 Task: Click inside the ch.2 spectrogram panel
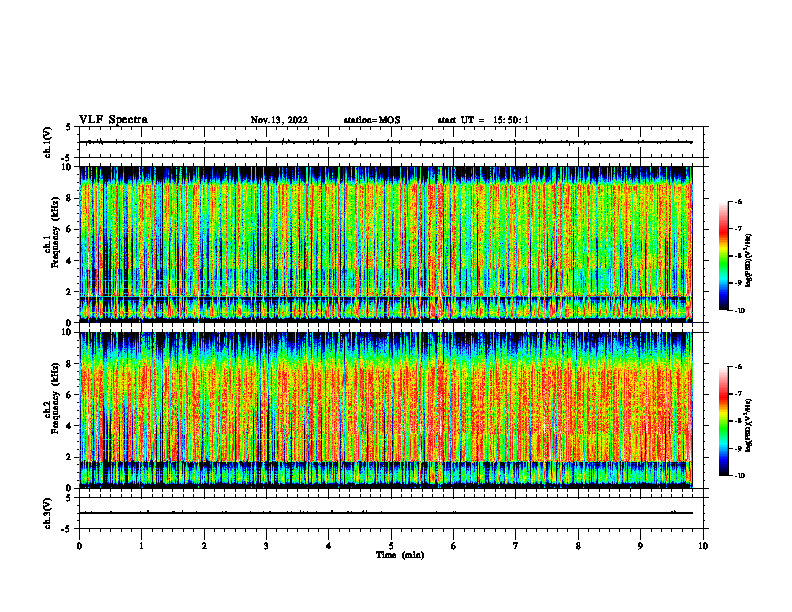click(x=386, y=410)
